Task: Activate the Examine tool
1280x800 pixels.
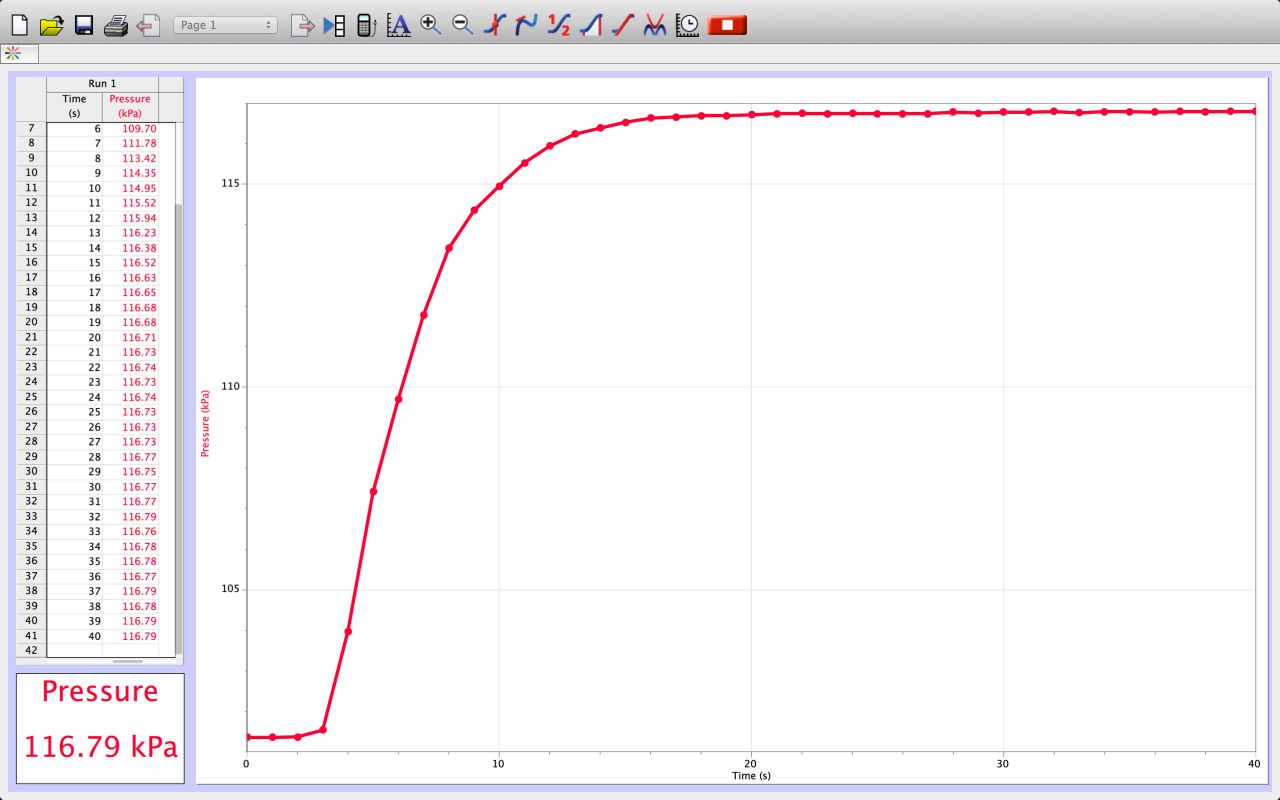Action: [x=494, y=25]
